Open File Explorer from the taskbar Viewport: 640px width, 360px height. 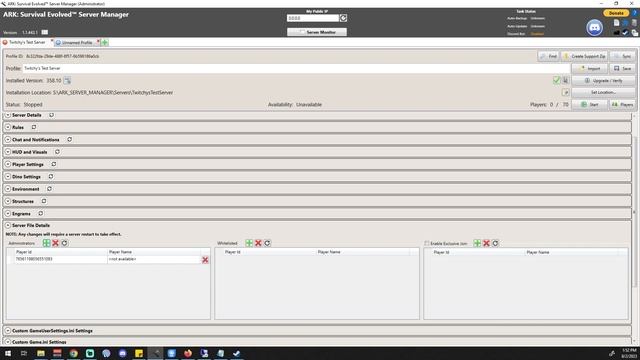pyautogui.click(x=41, y=353)
